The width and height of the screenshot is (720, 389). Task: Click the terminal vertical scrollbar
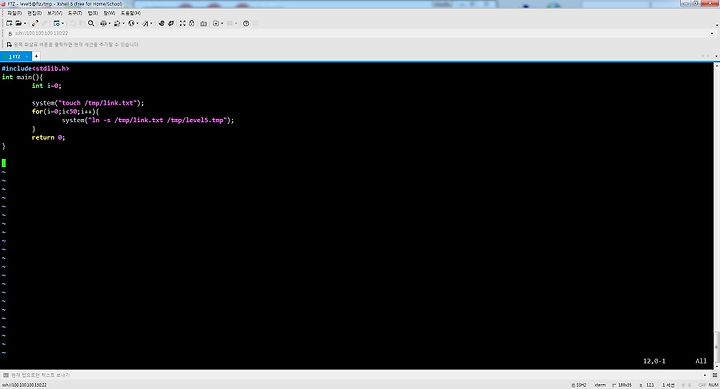click(x=716, y=216)
